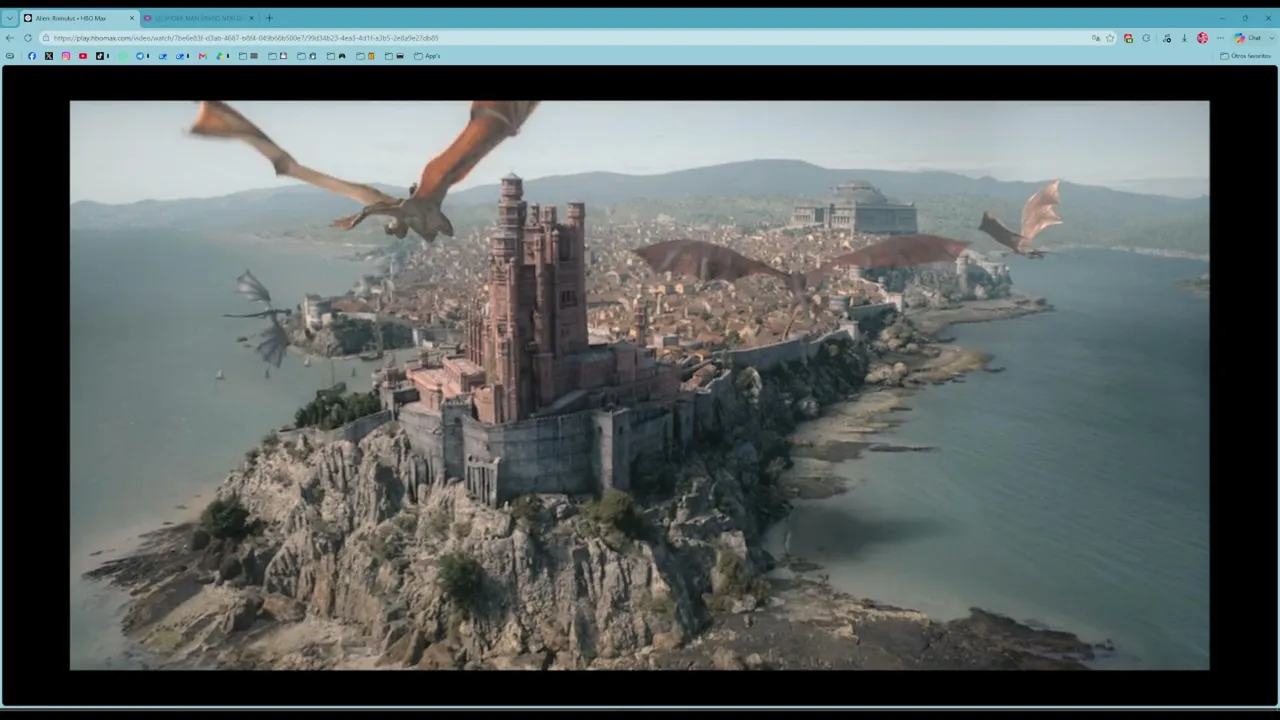
Task: Click the video to toggle playback
Action: pyautogui.click(x=639, y=385)
